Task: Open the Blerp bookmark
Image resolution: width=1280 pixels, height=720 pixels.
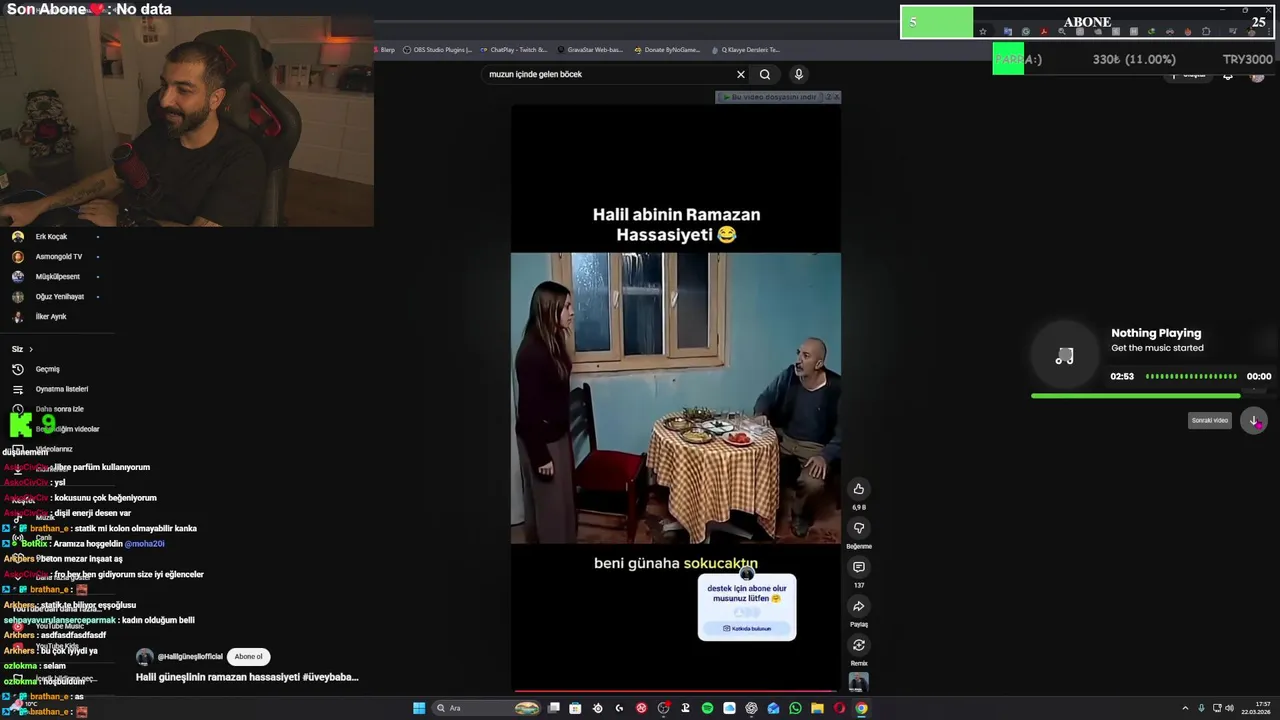Action: tap(384, 49)
